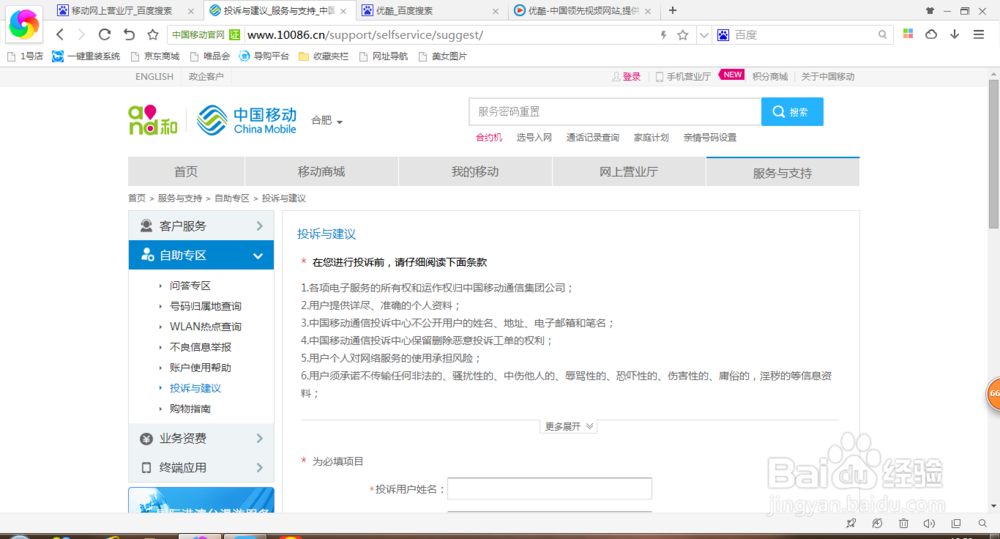The height and width of the screenshot is (539, 1000).
Task: Open the 美女图片 bookmark
Action: point(443,56)
